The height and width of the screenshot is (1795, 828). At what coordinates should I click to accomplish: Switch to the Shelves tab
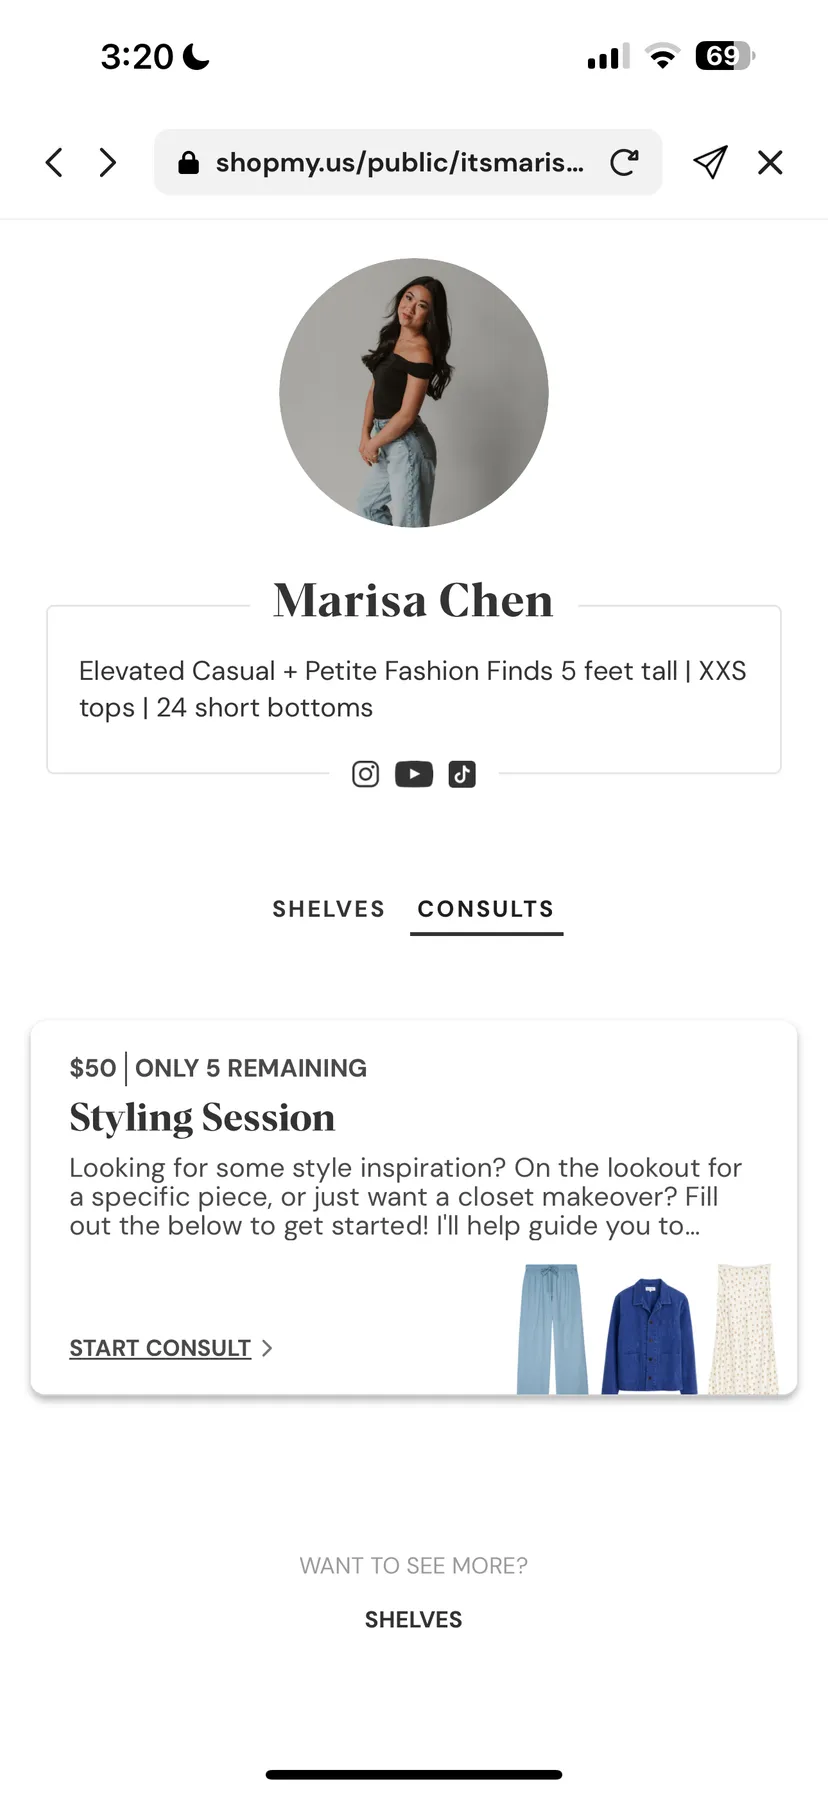click(x=329, y=909)
